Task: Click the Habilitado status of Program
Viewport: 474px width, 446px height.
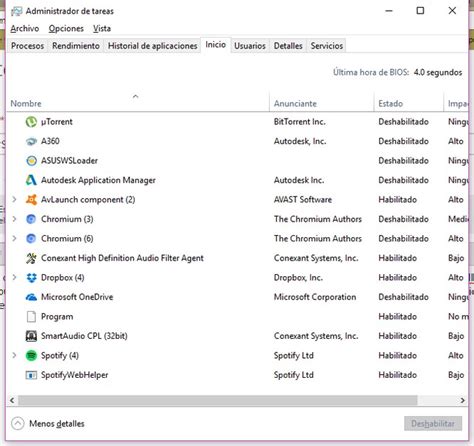Action: coord(398,317)
